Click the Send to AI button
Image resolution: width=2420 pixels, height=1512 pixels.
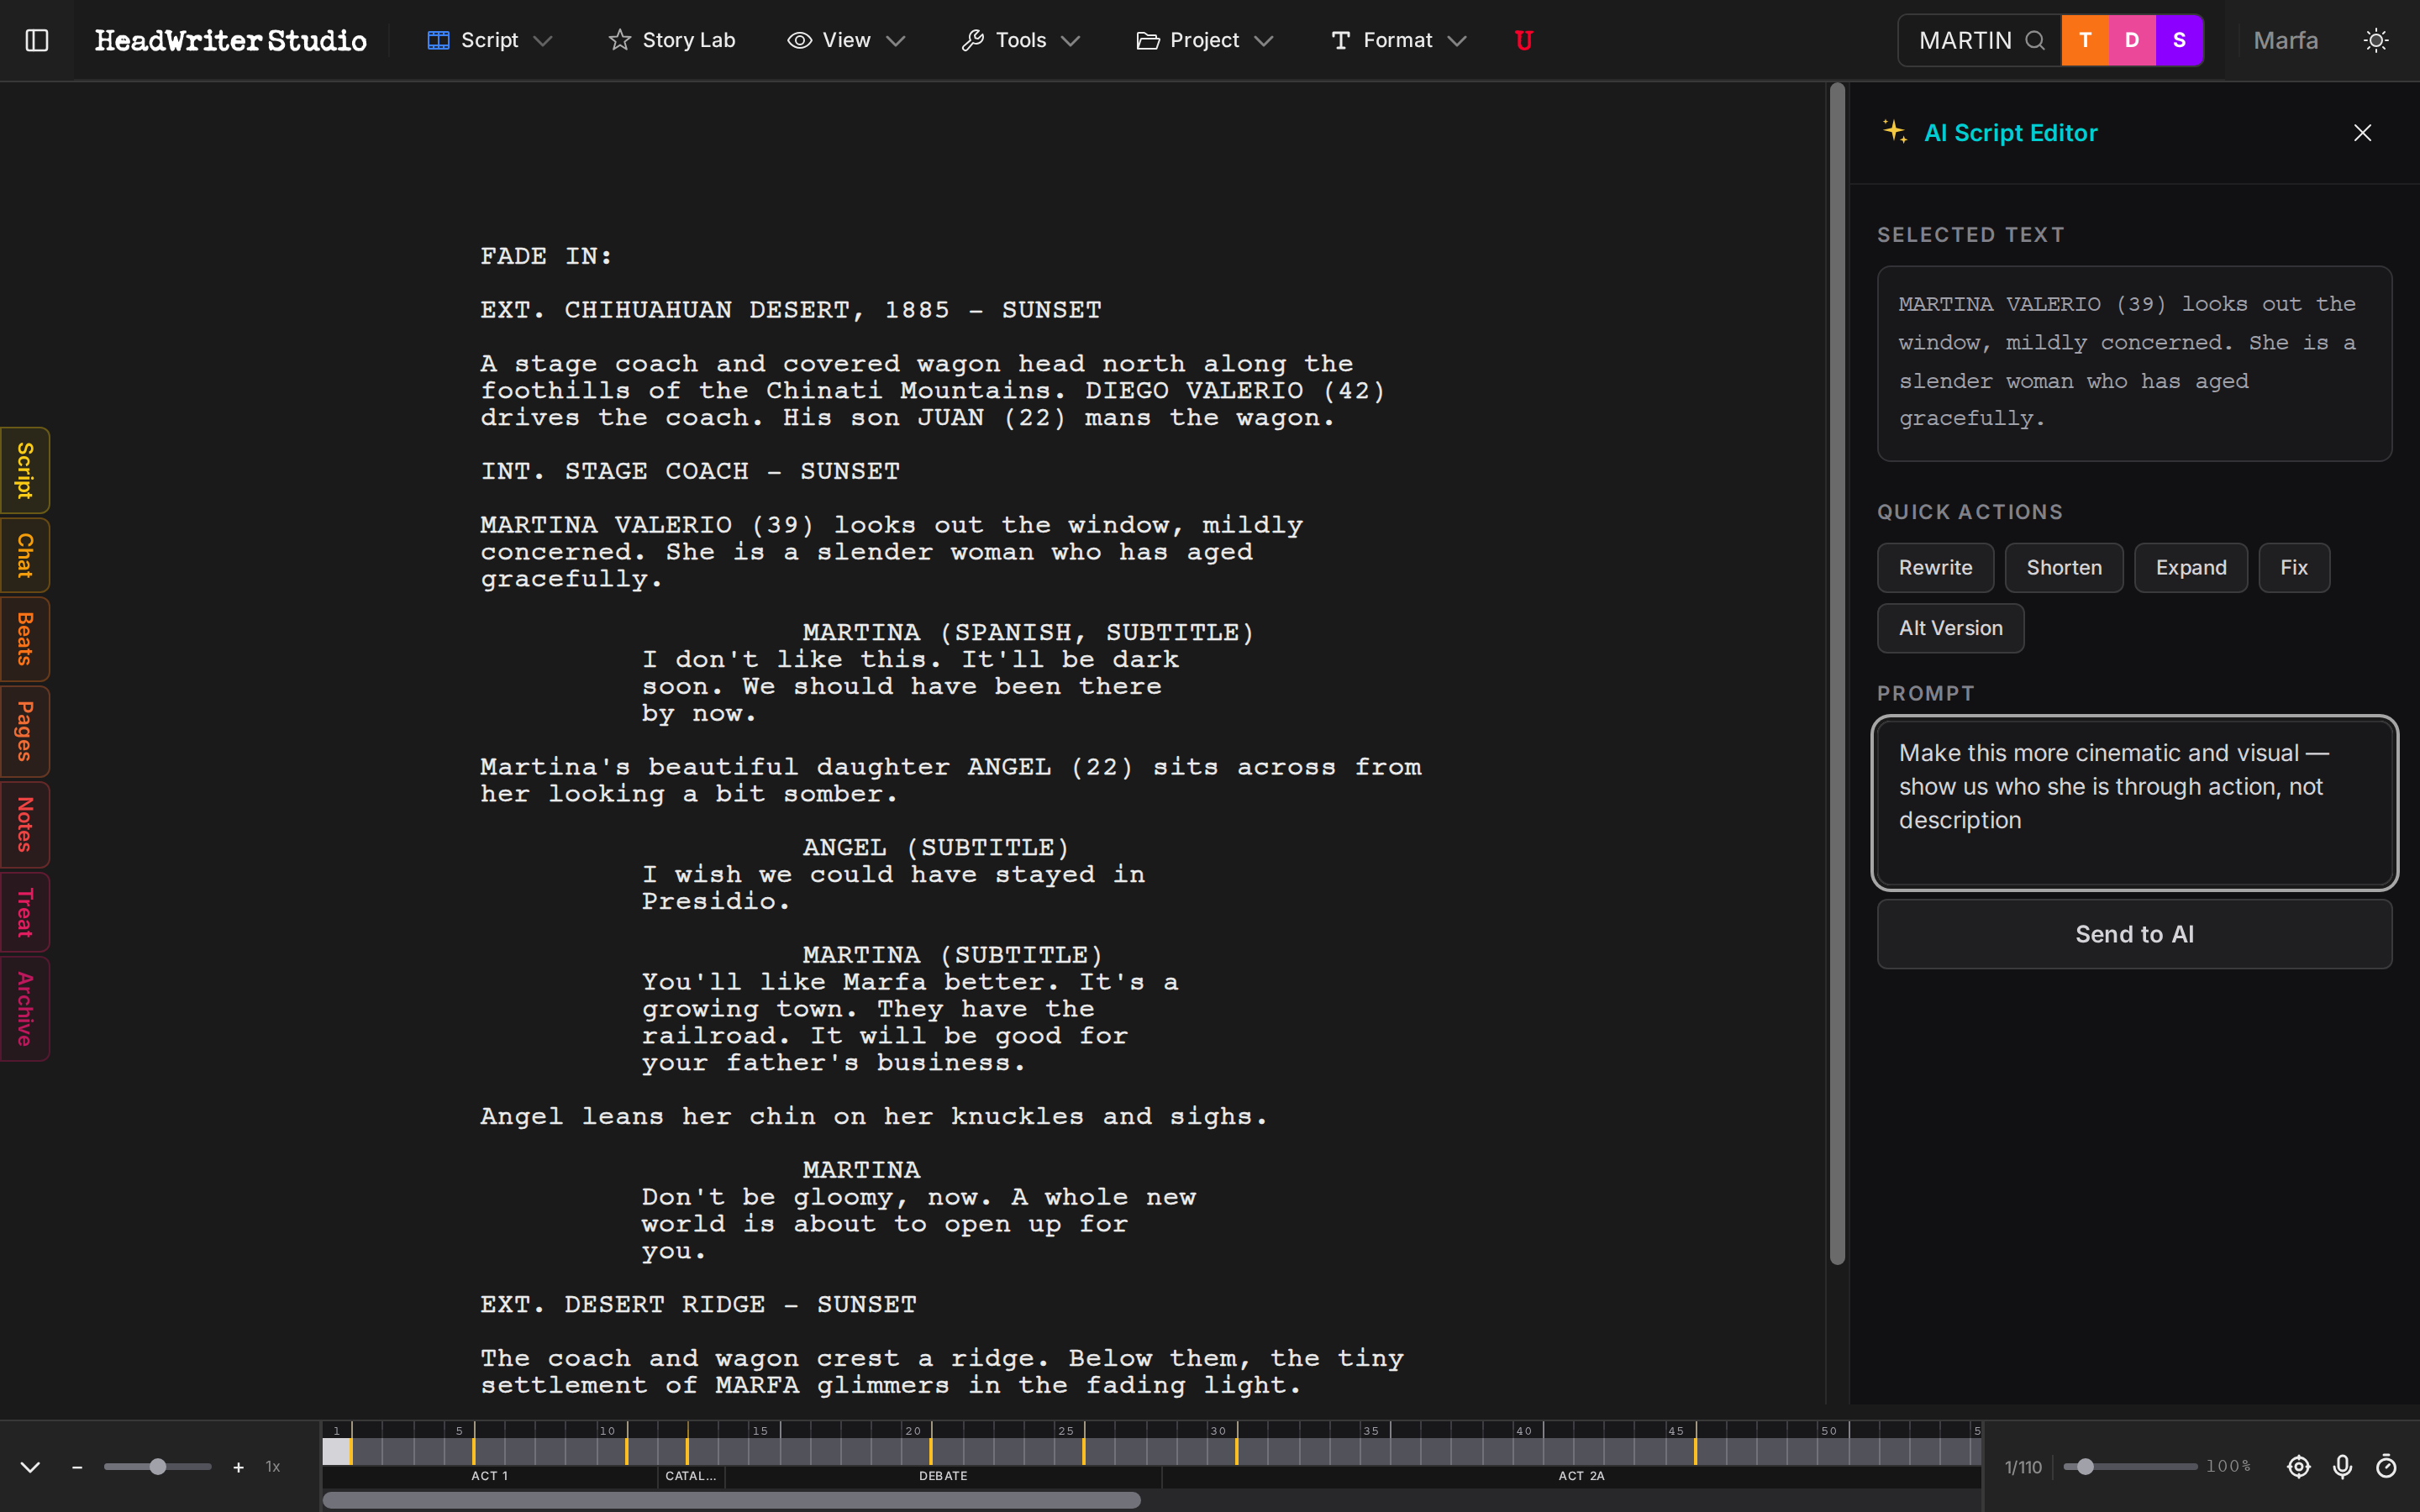click(x=2133, y=934)
